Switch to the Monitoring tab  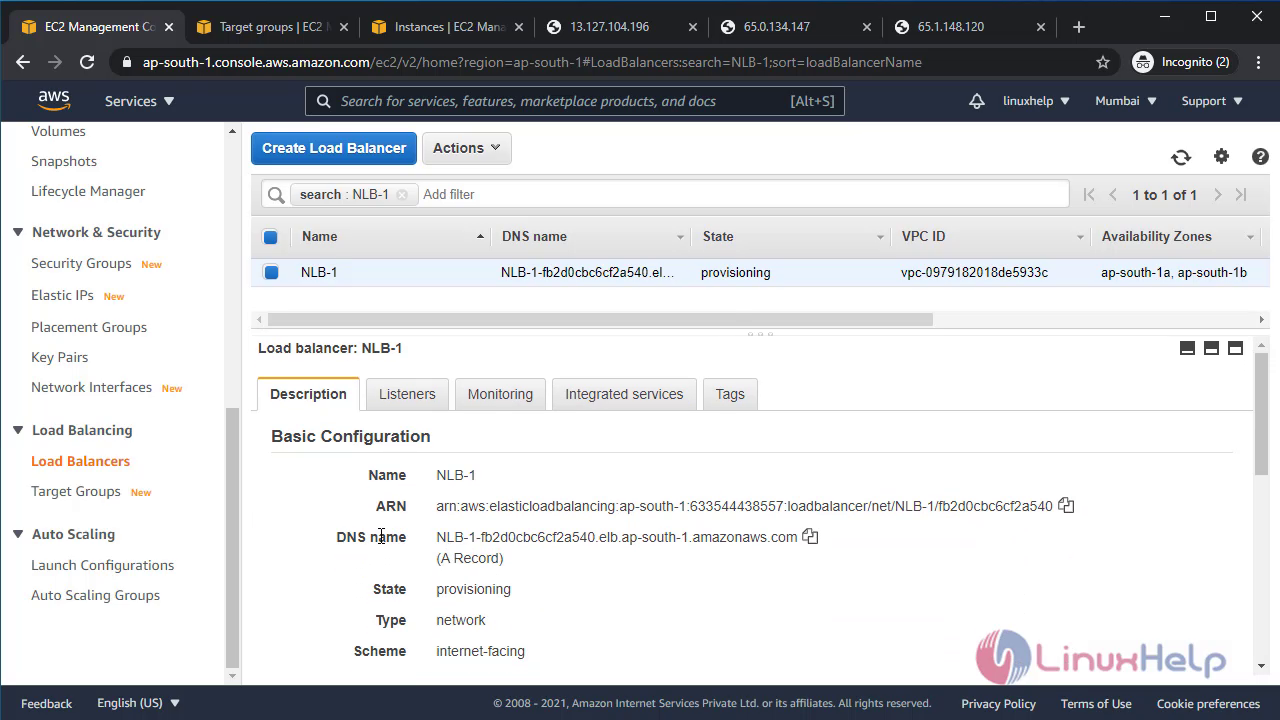500,394
